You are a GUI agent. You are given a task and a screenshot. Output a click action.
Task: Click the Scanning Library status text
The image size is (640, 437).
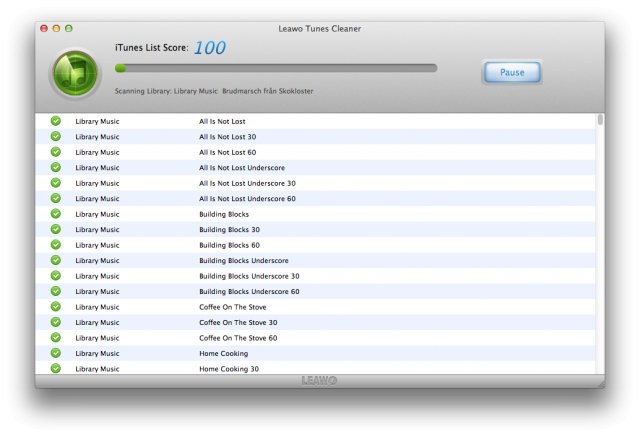(x=214, y=91)
